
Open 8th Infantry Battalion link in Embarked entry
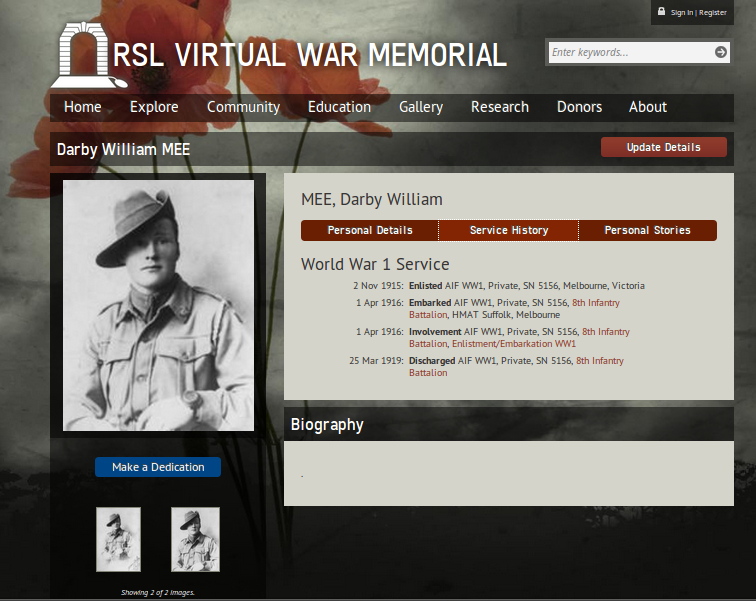[x=596, y=303]
